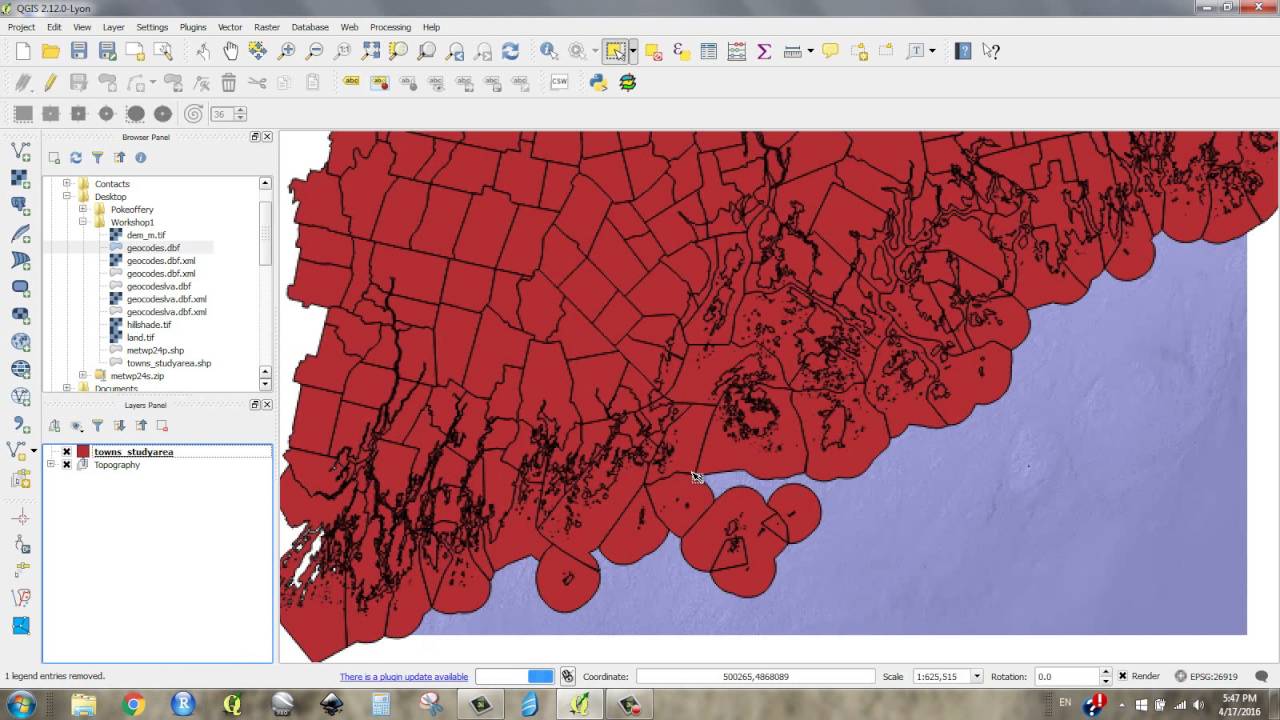This screenshot has height=720, width=1280.
Task: Uncheck the Render checkbox
Action: coord(1123,677)
